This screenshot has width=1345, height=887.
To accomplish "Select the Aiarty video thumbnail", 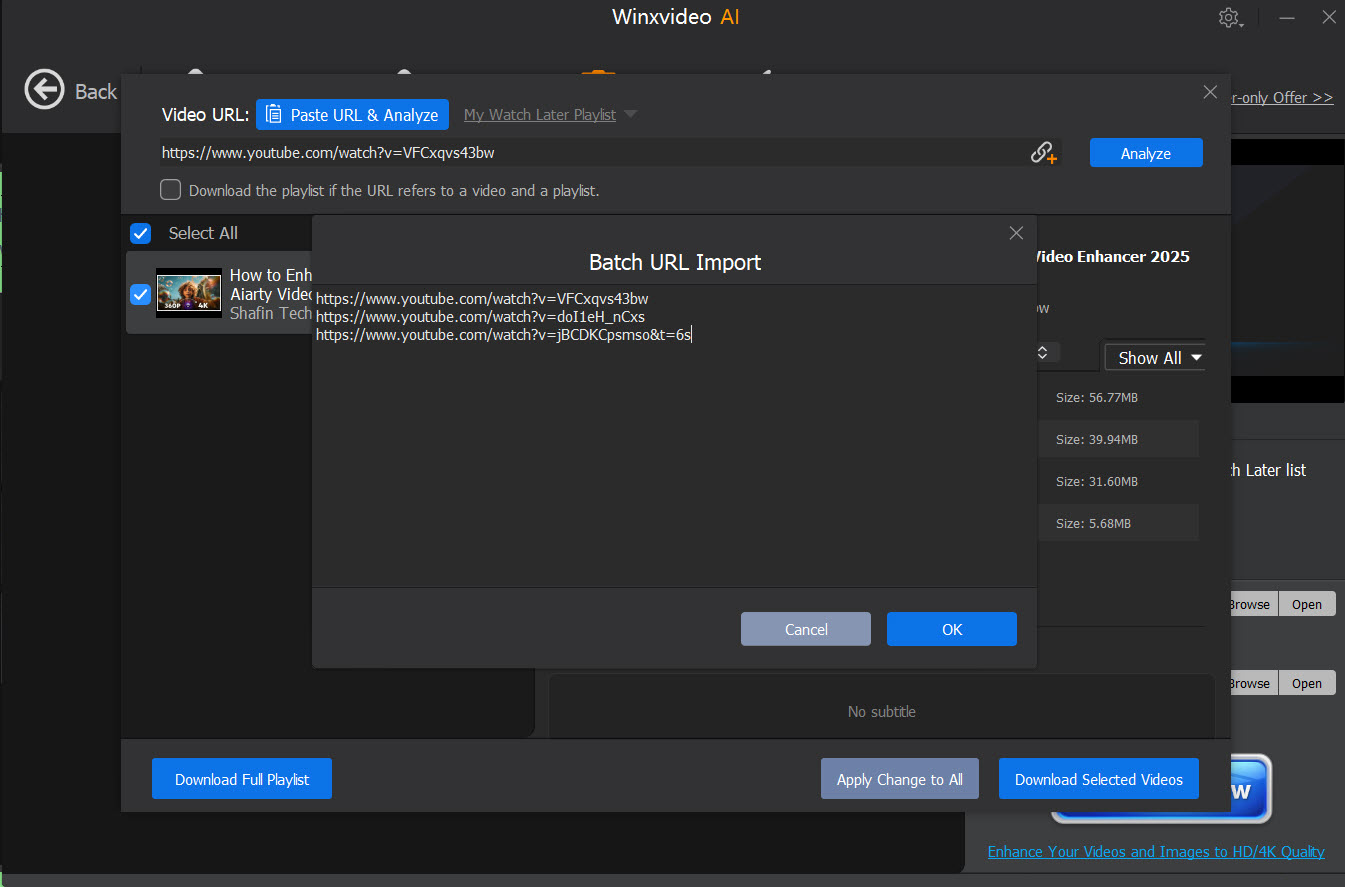I will click(x=188, y=294).
